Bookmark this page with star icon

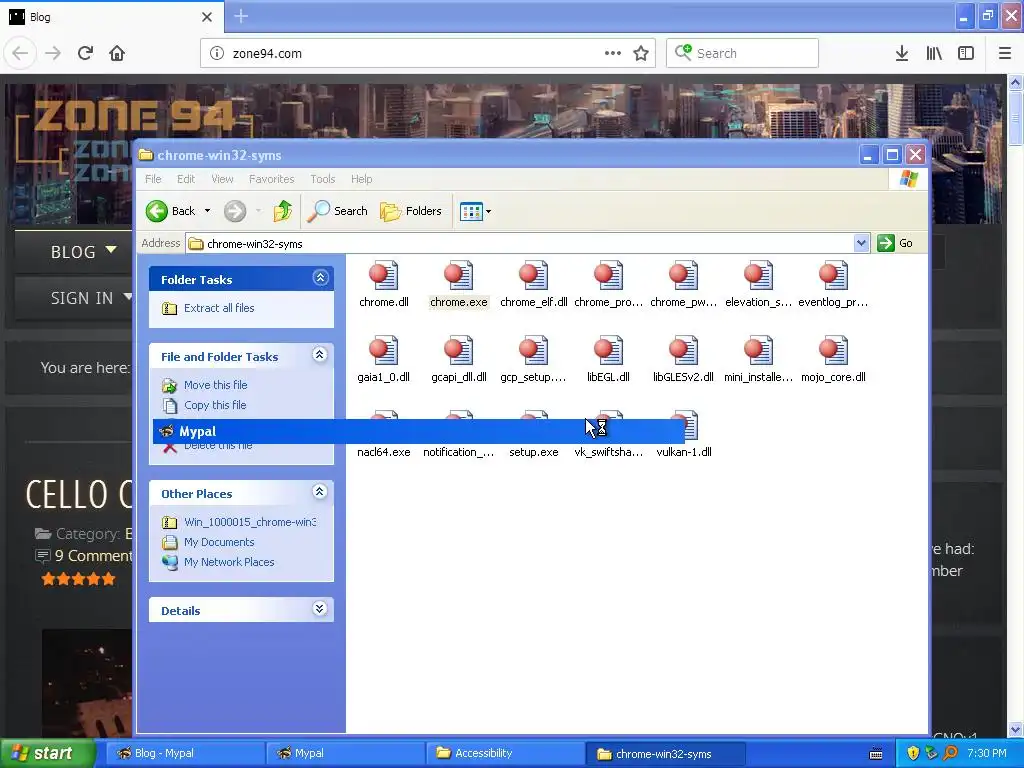point(641,53)
